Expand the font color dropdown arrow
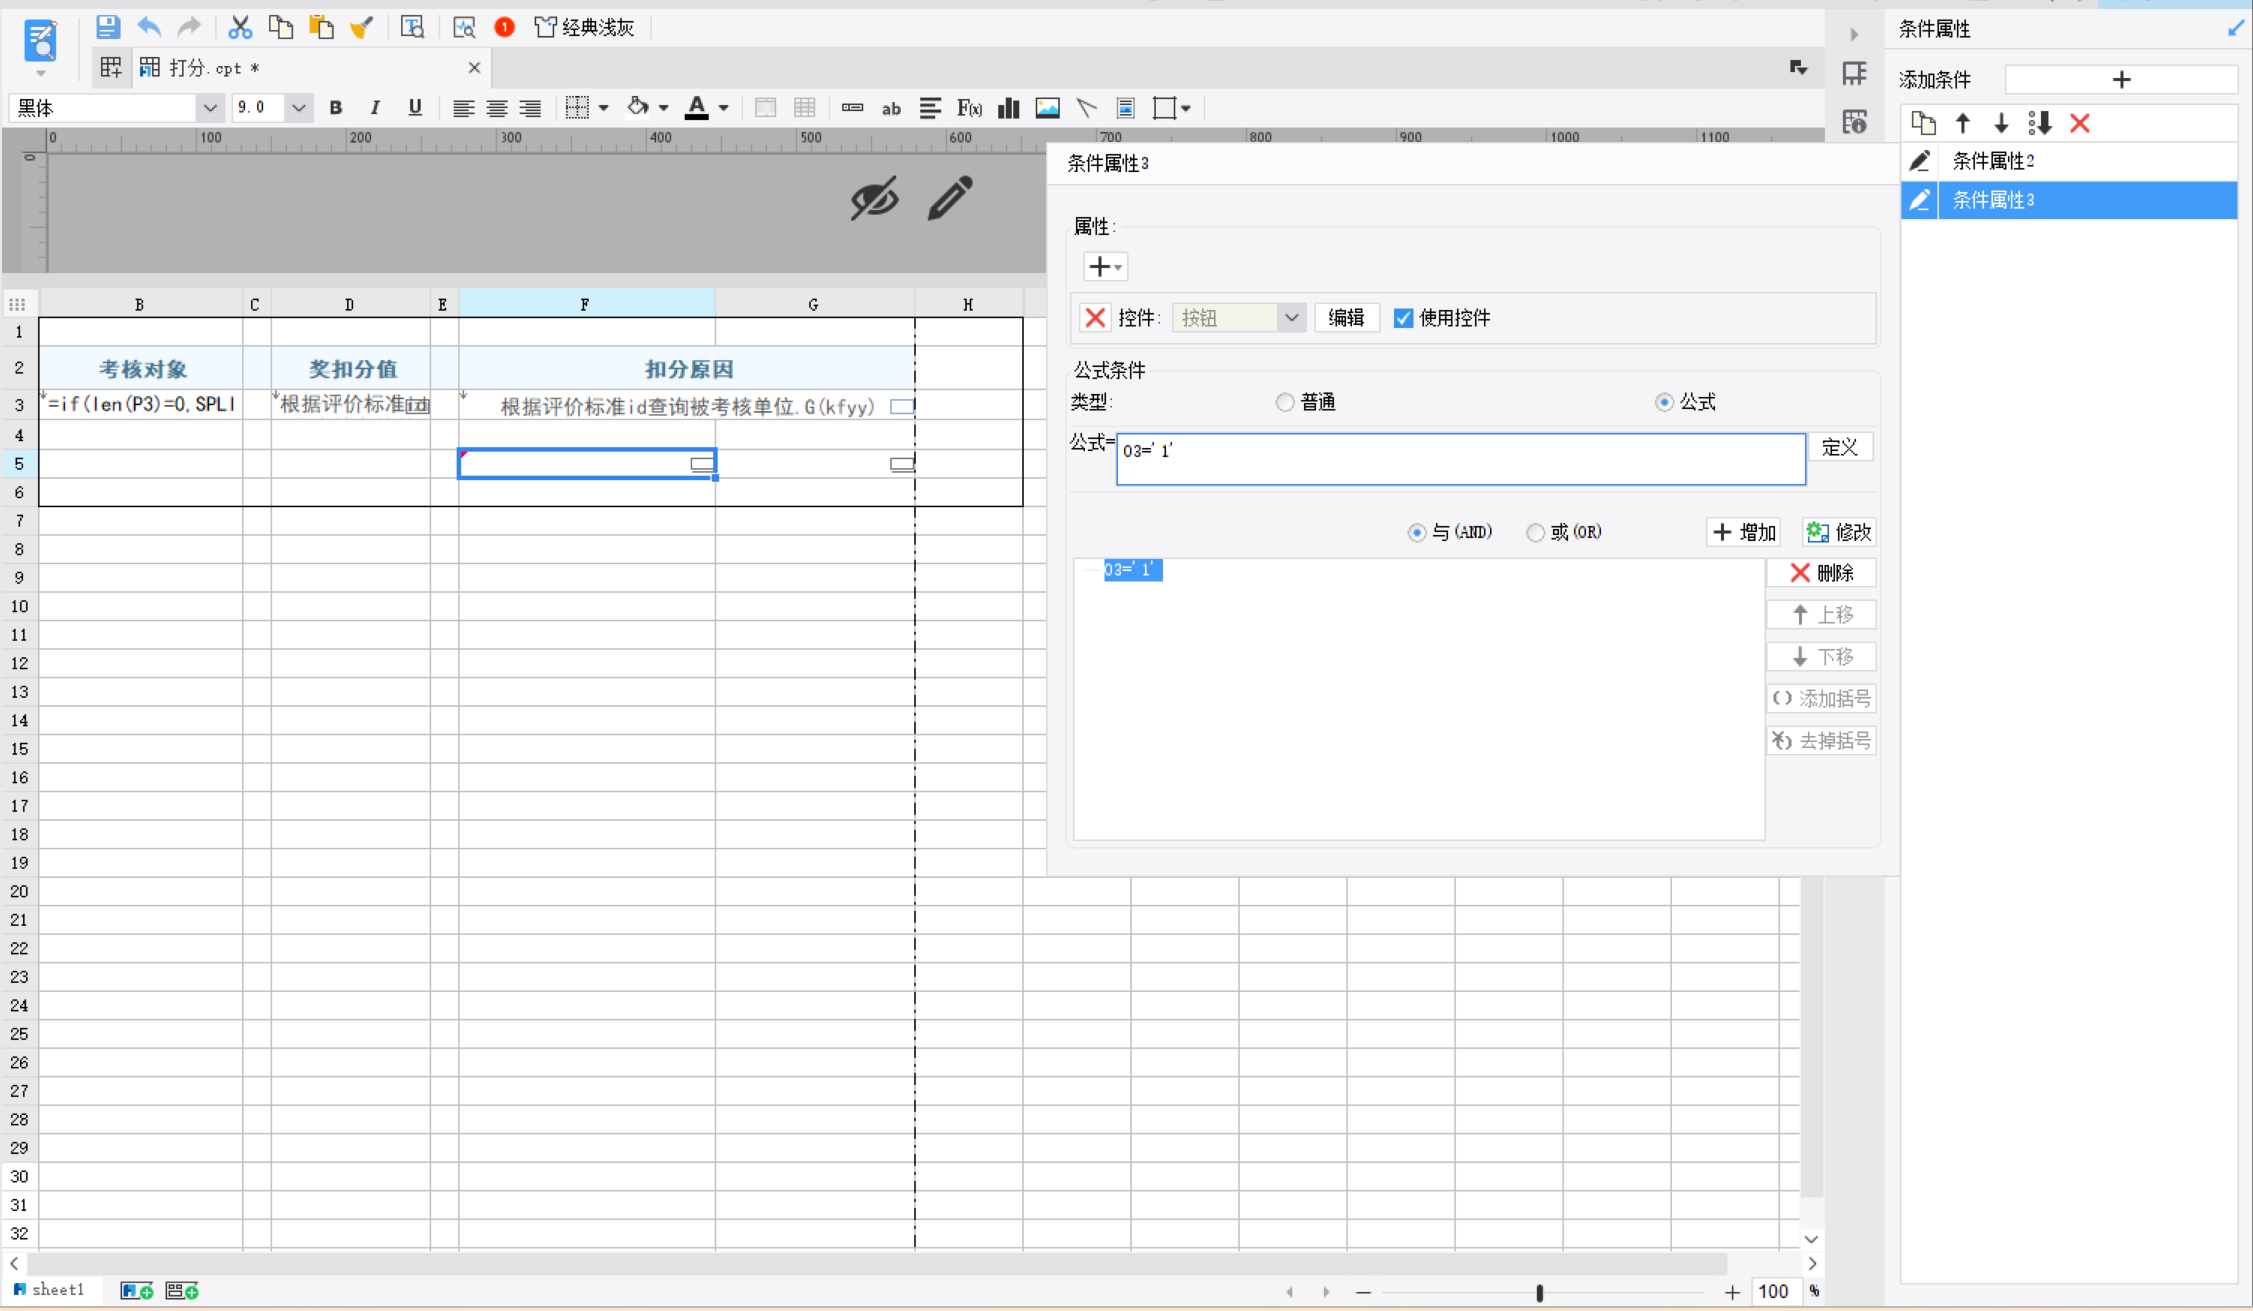This screenshot has height=1311, width=2253. click(x=723, y=108)
